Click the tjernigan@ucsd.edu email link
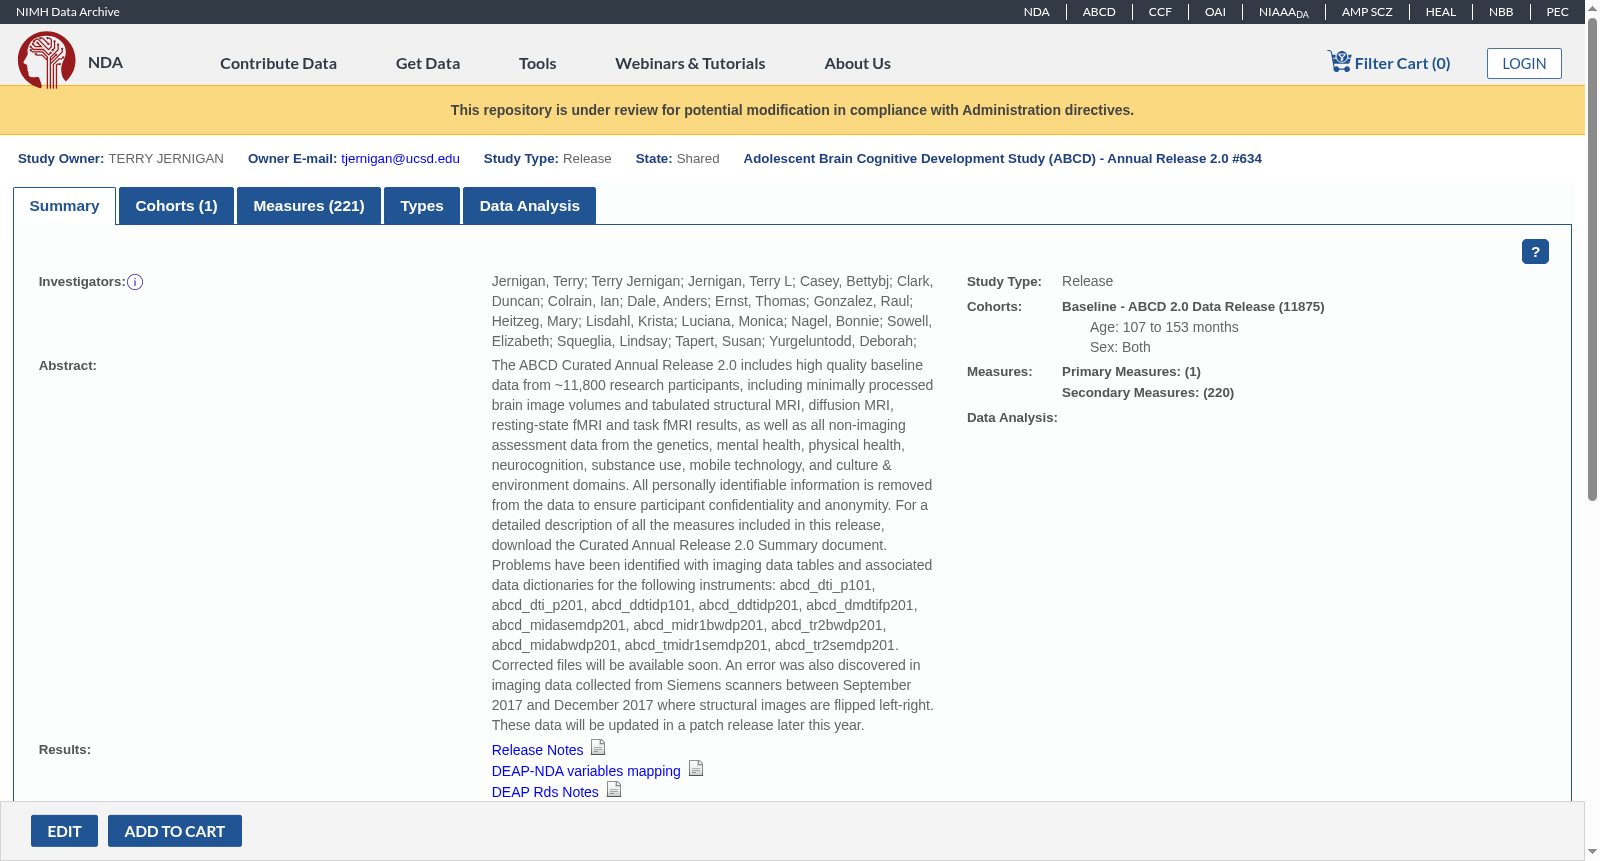This screenshot has width=1600, height=861. click(x=400, y=159)
